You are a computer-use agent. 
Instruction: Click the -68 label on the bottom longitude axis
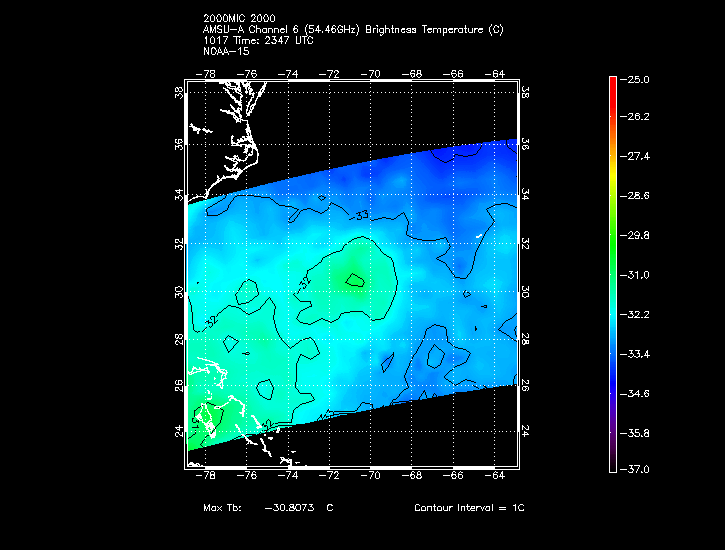point(412,476)
